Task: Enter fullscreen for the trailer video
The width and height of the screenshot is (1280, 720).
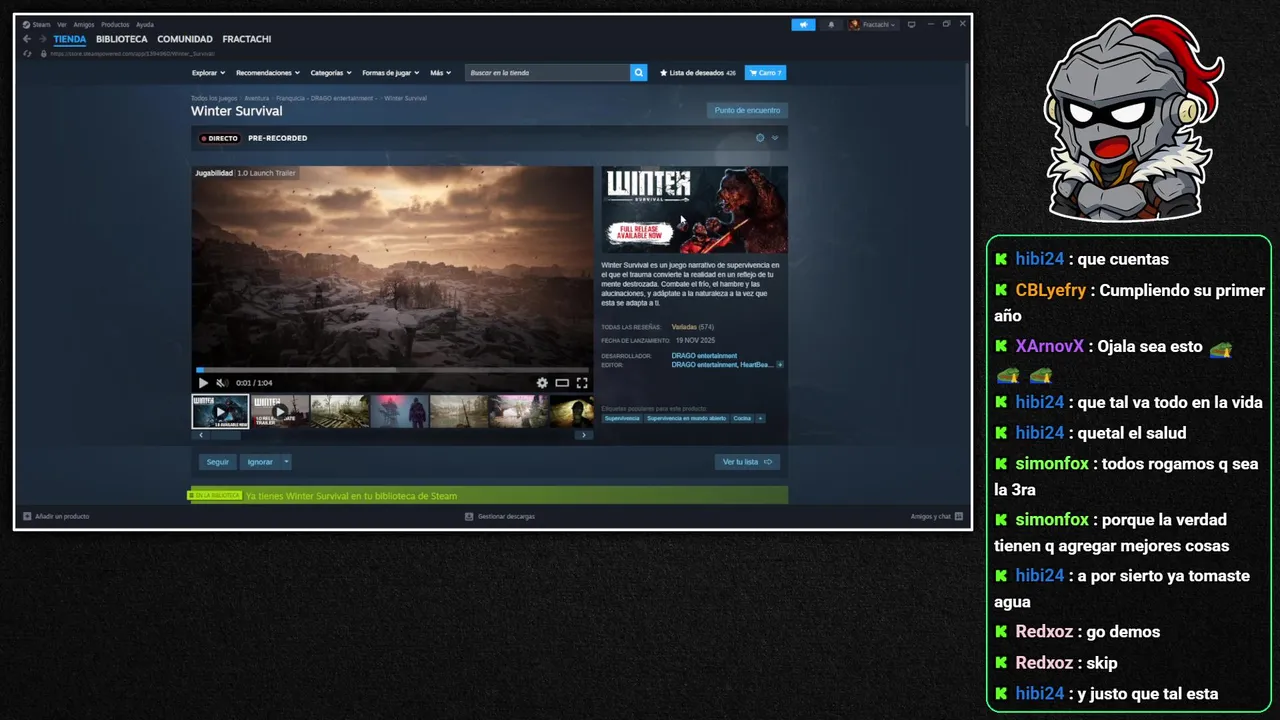Action: (582, 383)
